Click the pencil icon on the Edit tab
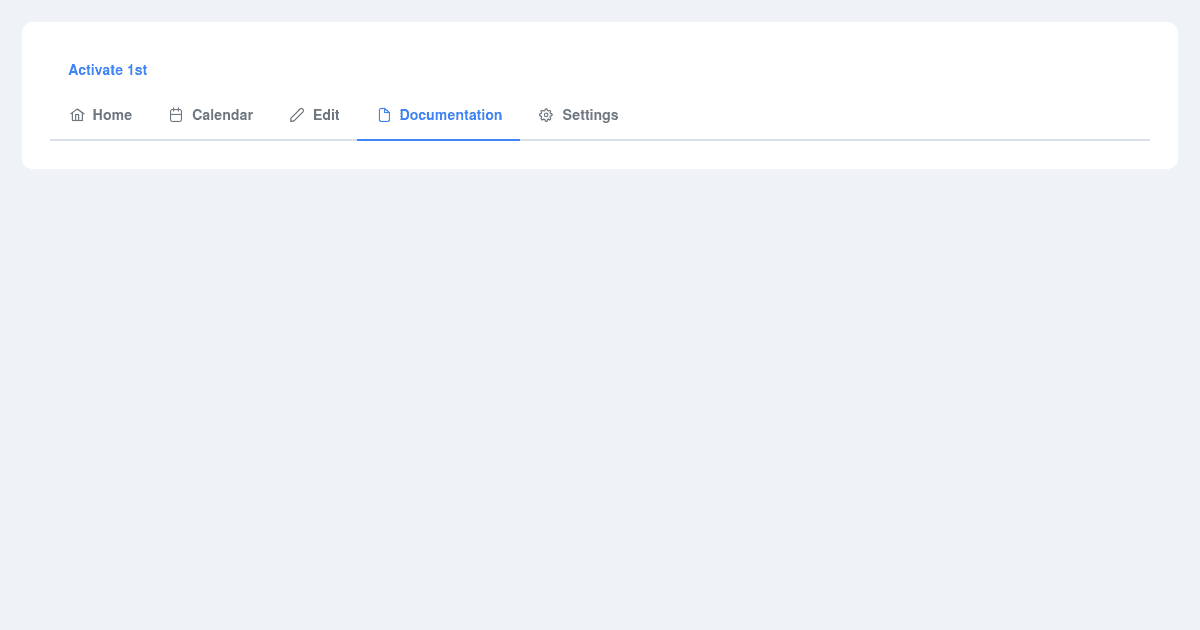 (297, 115)
